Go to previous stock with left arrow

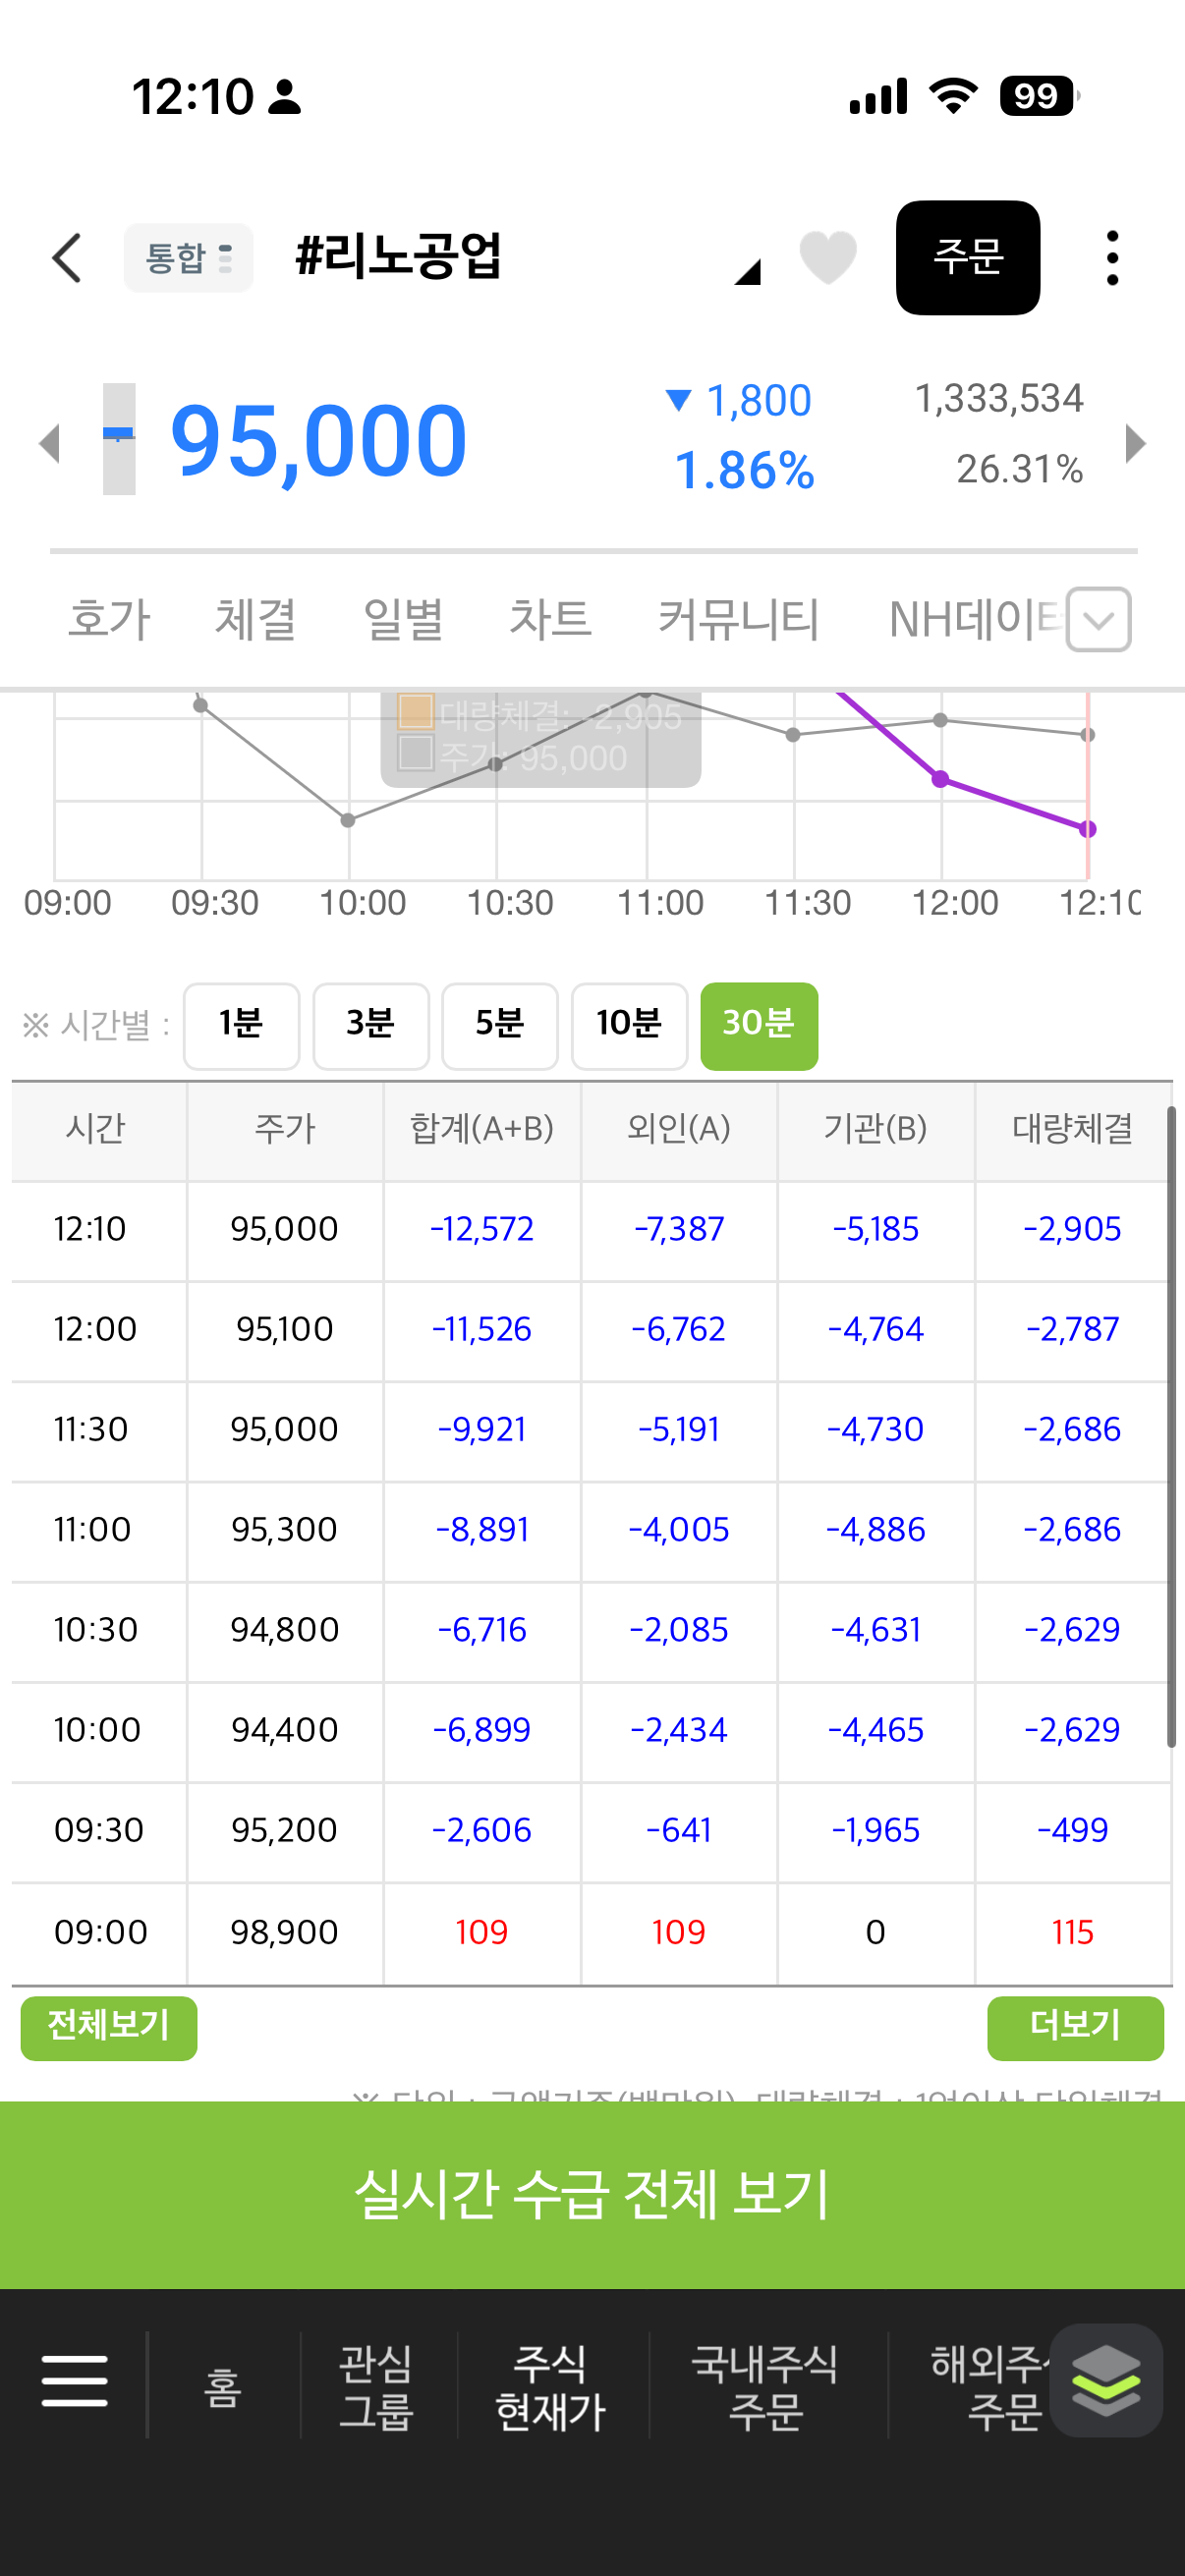point(49,443)
